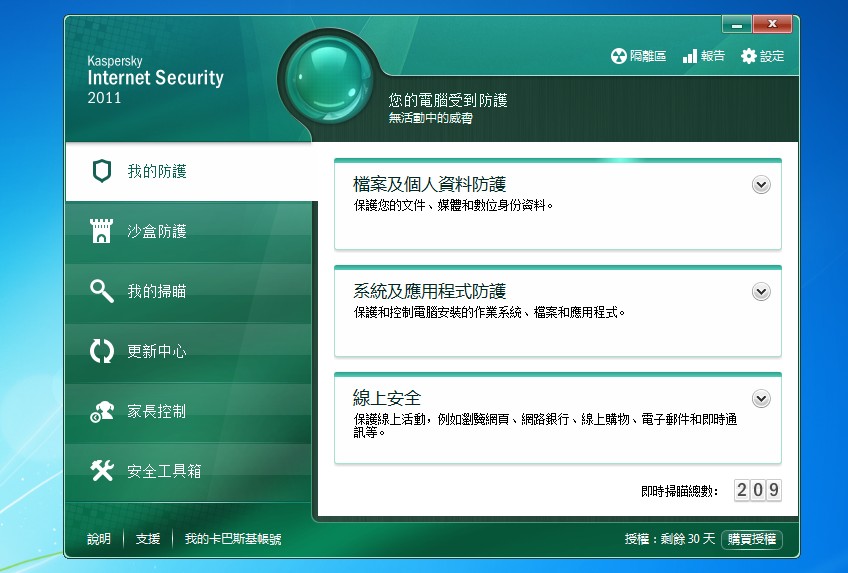Open the 我的防護 tab

191,171
